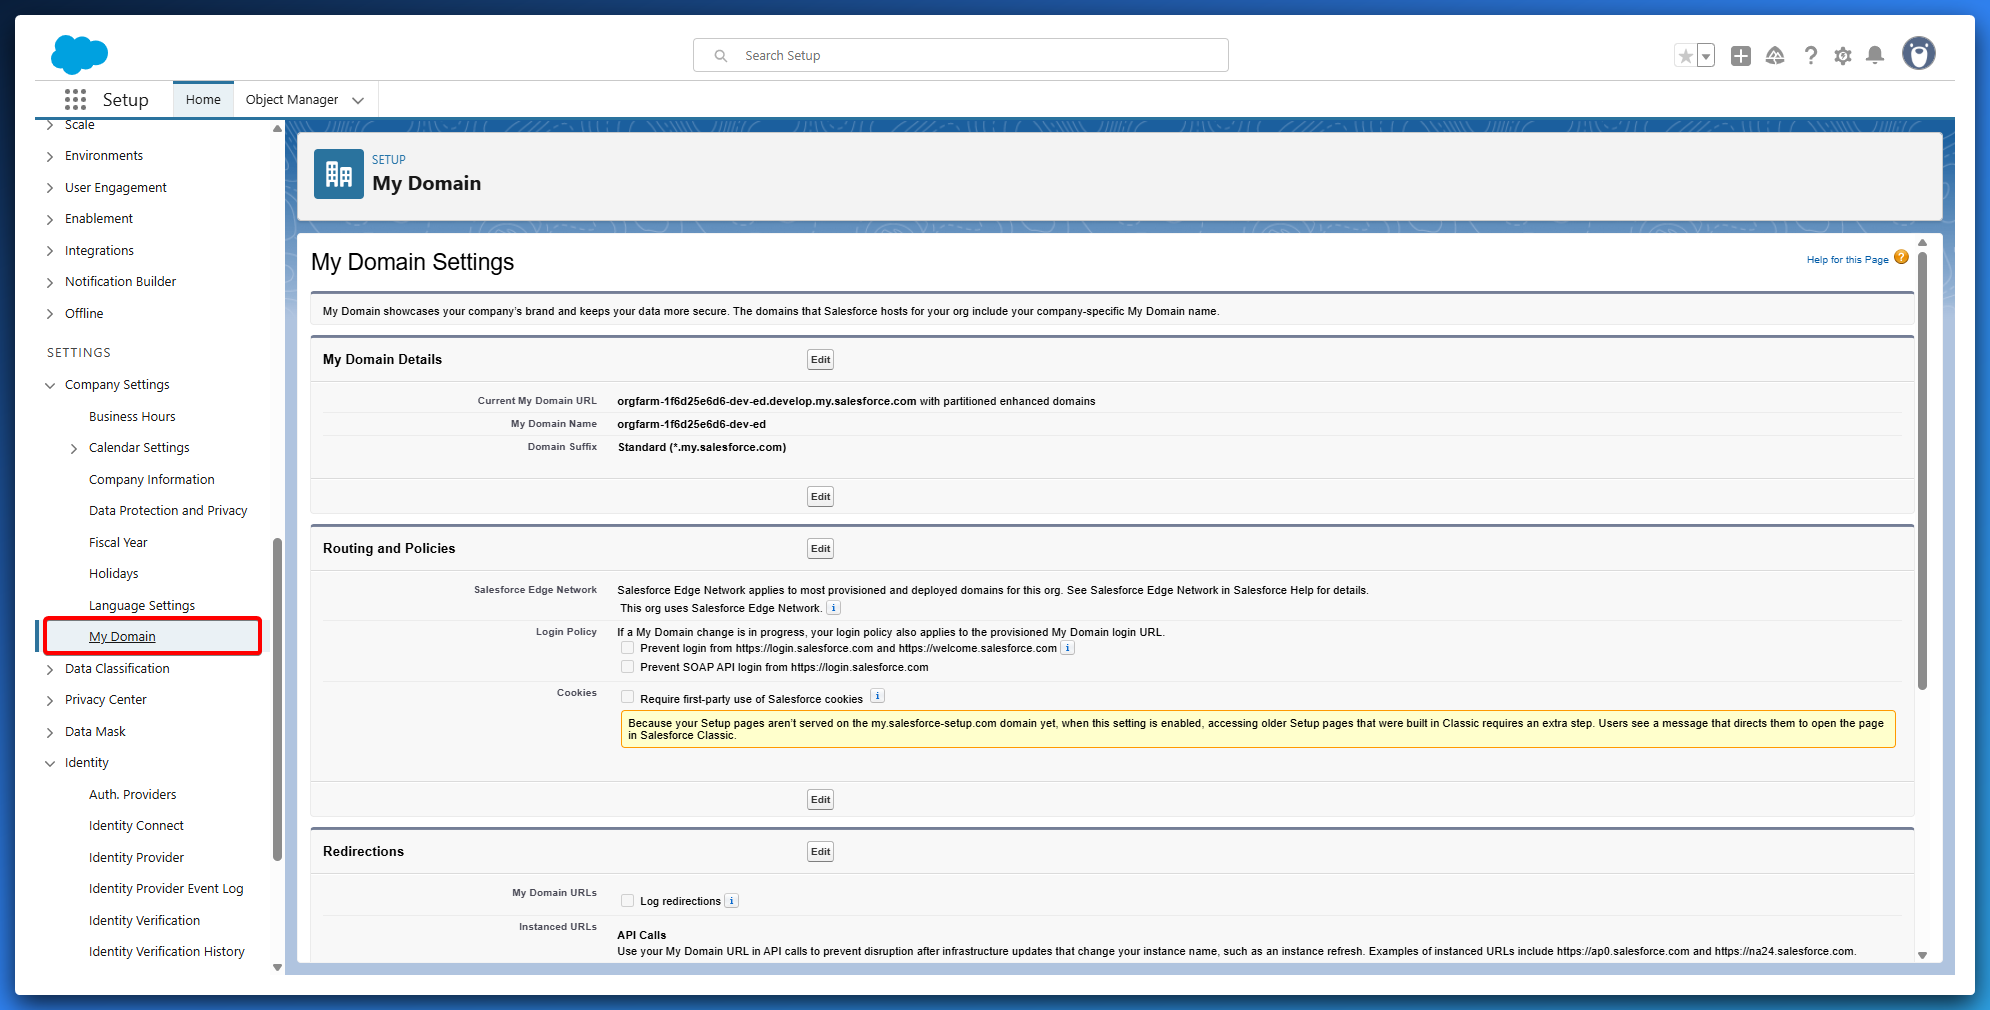Expand the Enablement tree node
This screenshot has height=1010, width=1990.
point(50,219)
